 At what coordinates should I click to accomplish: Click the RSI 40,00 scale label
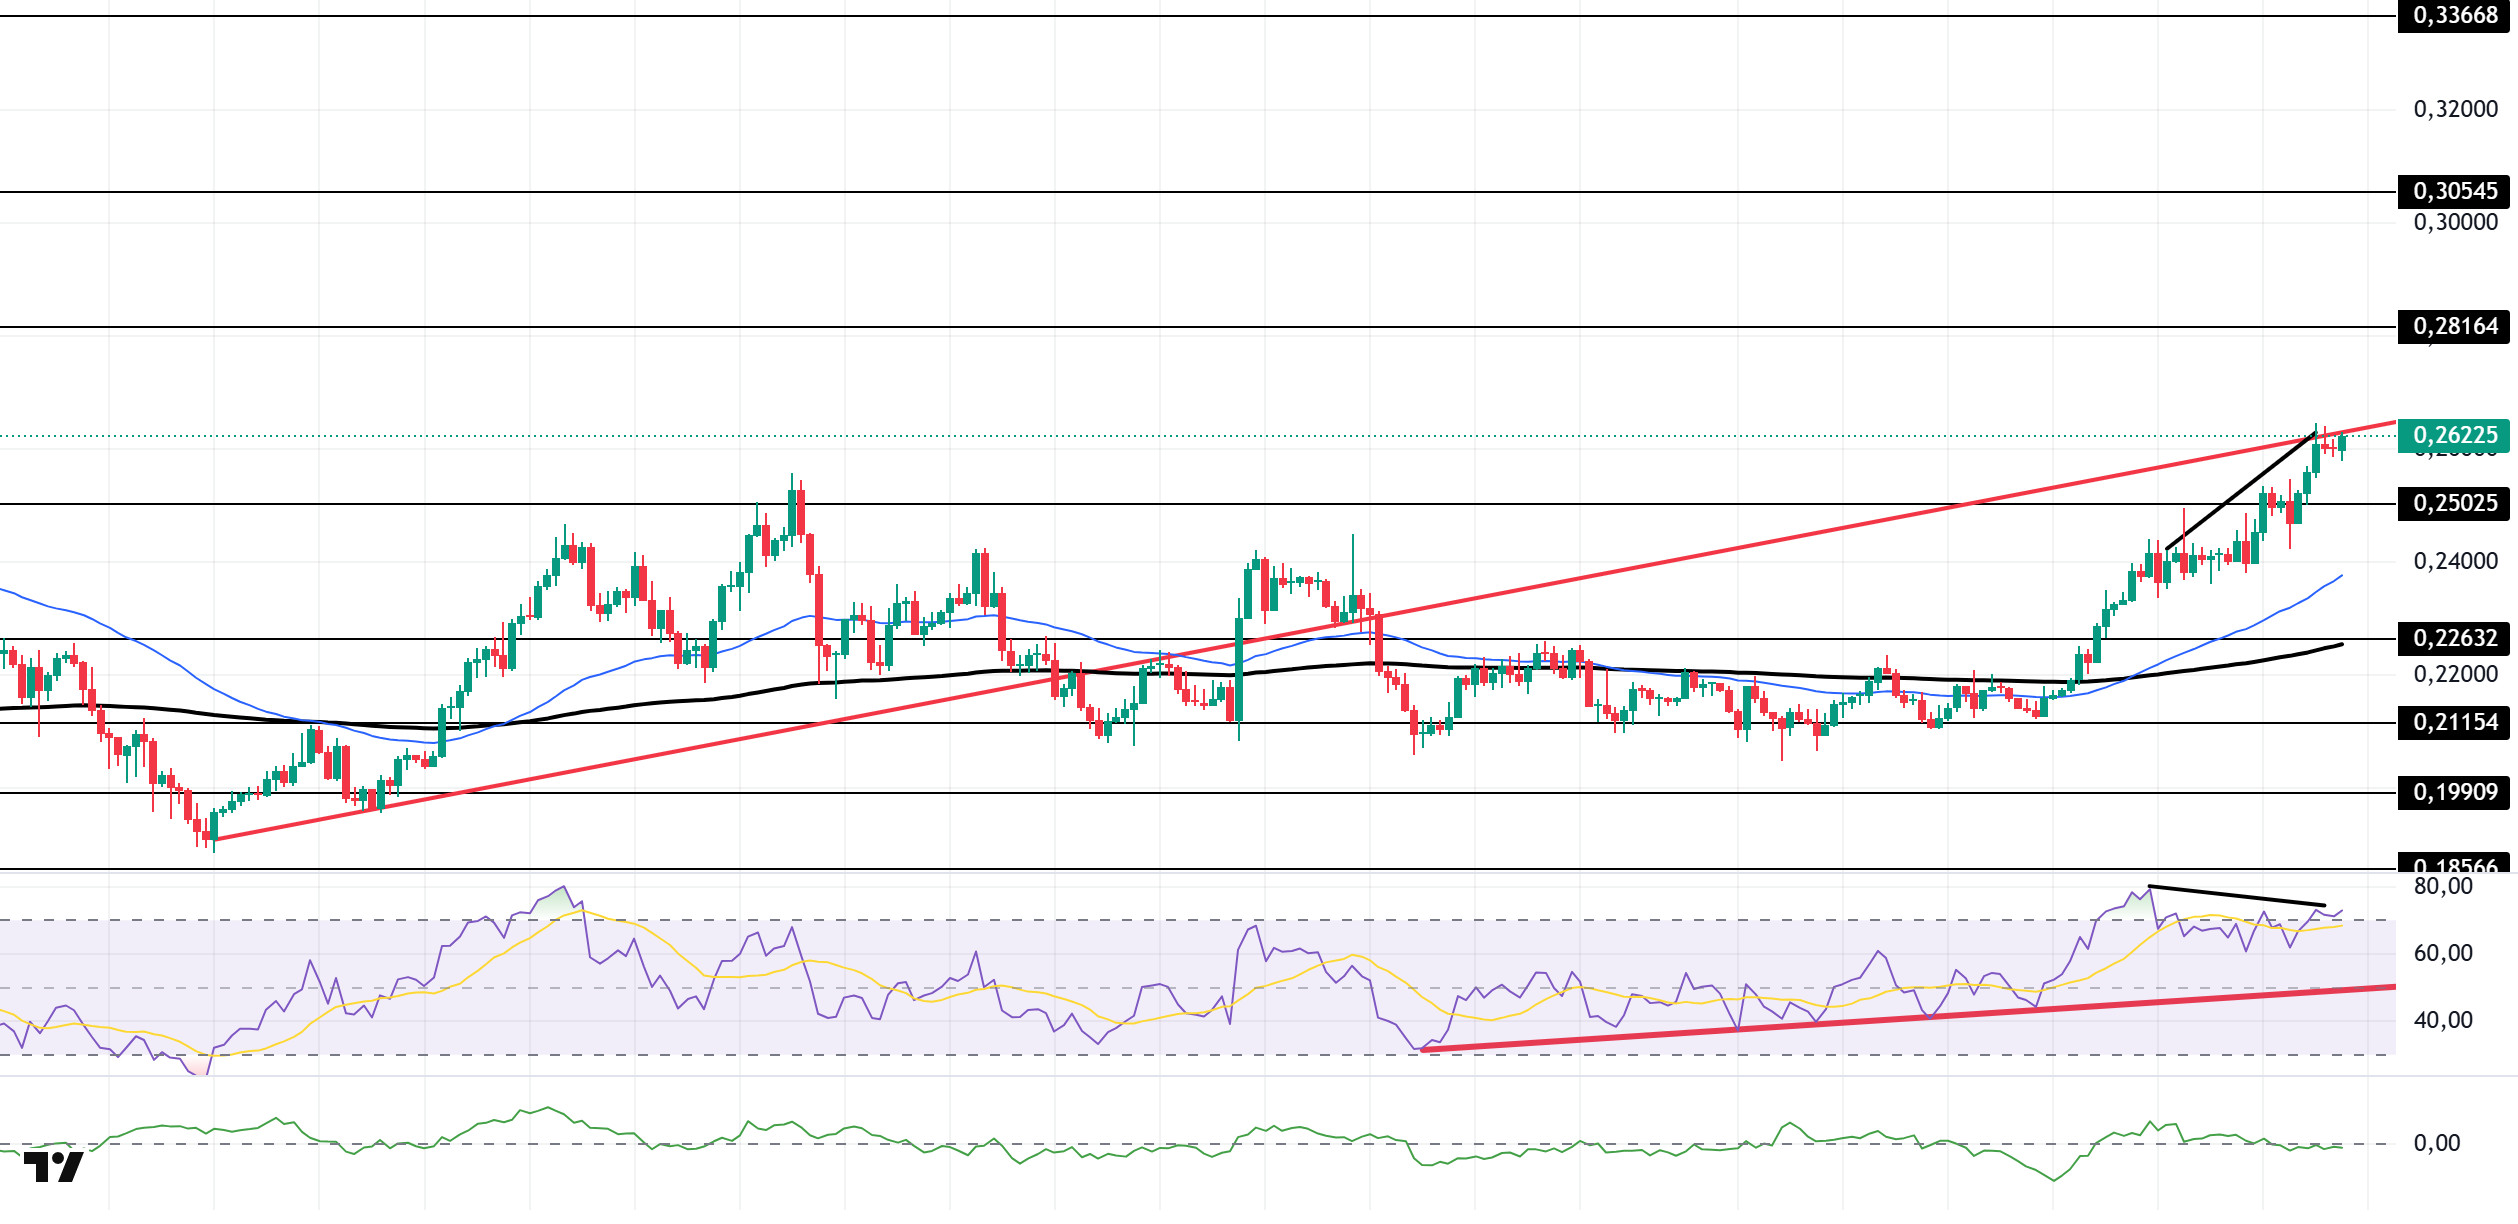[2442, 1020]
